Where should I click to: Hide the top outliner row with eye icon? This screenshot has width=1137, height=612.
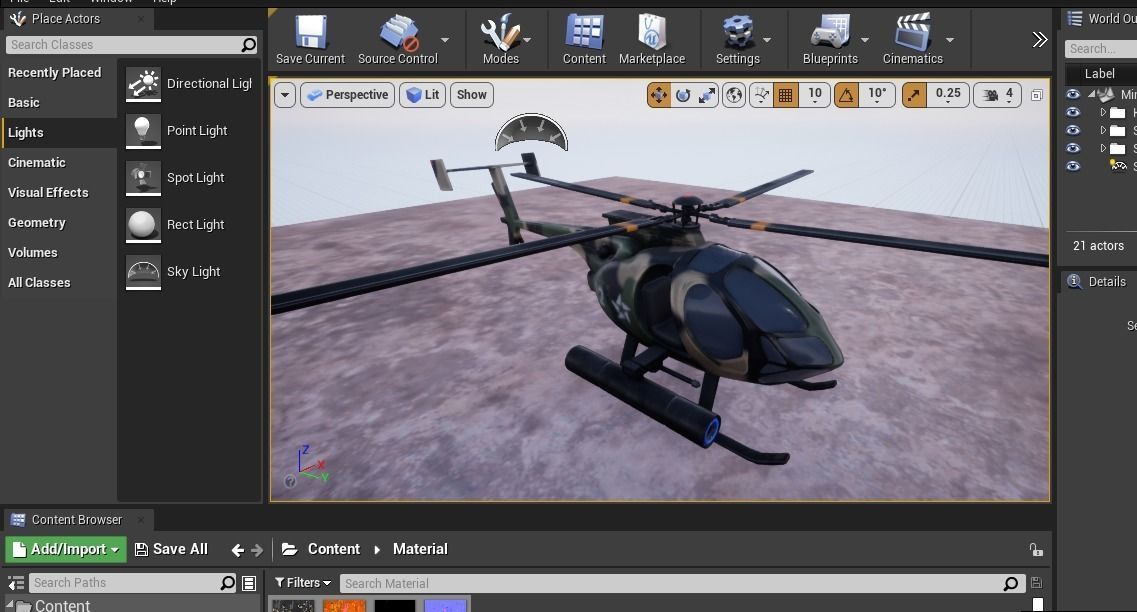pos(1072,94)
